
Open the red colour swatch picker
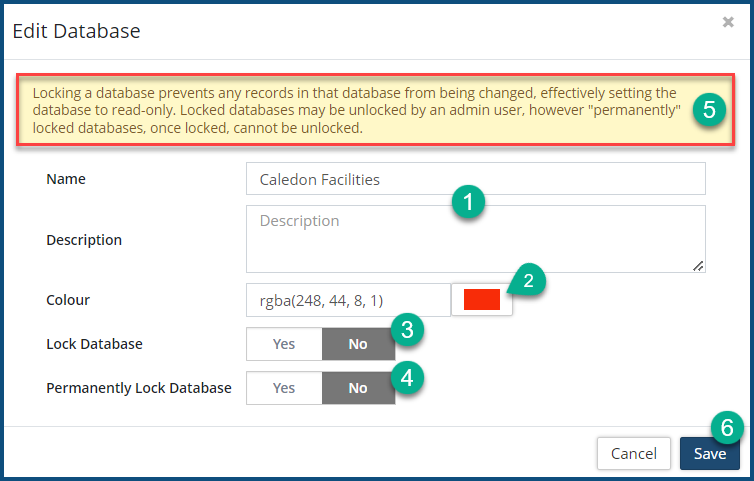tap(481, 300)
